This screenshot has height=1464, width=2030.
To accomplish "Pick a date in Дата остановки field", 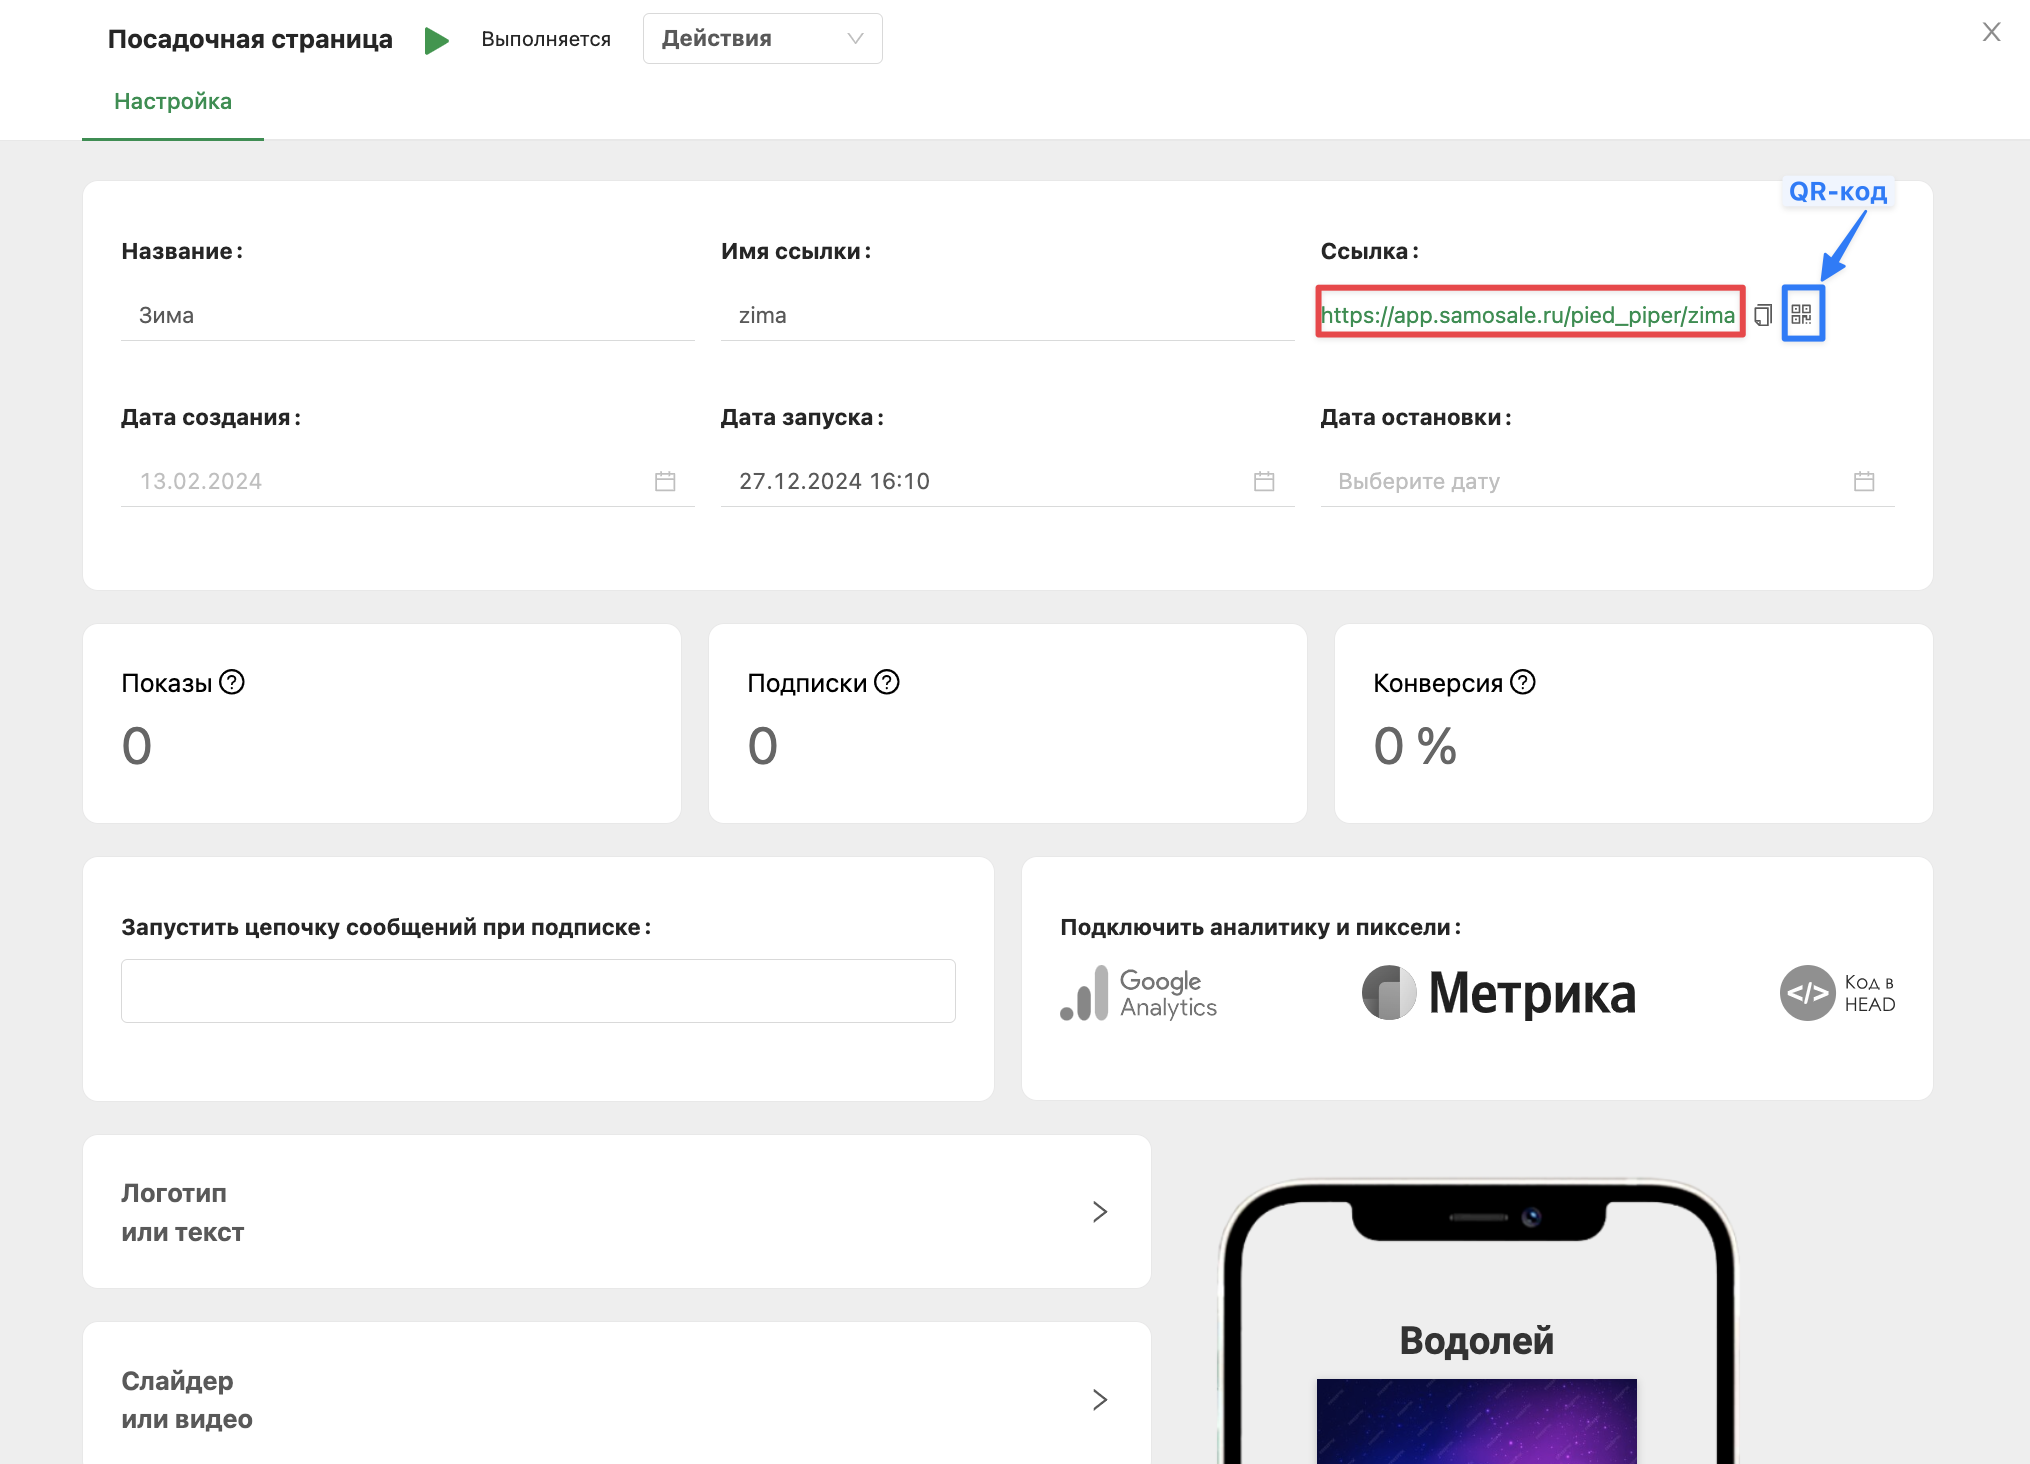I will point(1607,481).
